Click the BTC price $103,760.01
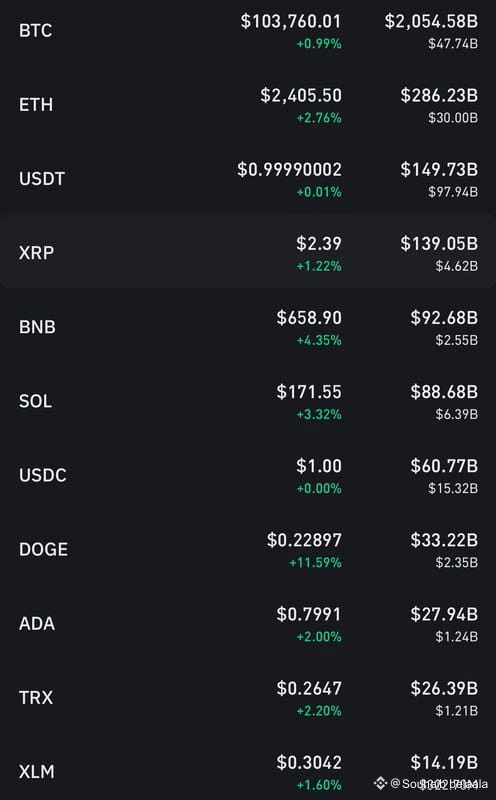The height and width of the screenshot is (800, 496). pos(291,22)
